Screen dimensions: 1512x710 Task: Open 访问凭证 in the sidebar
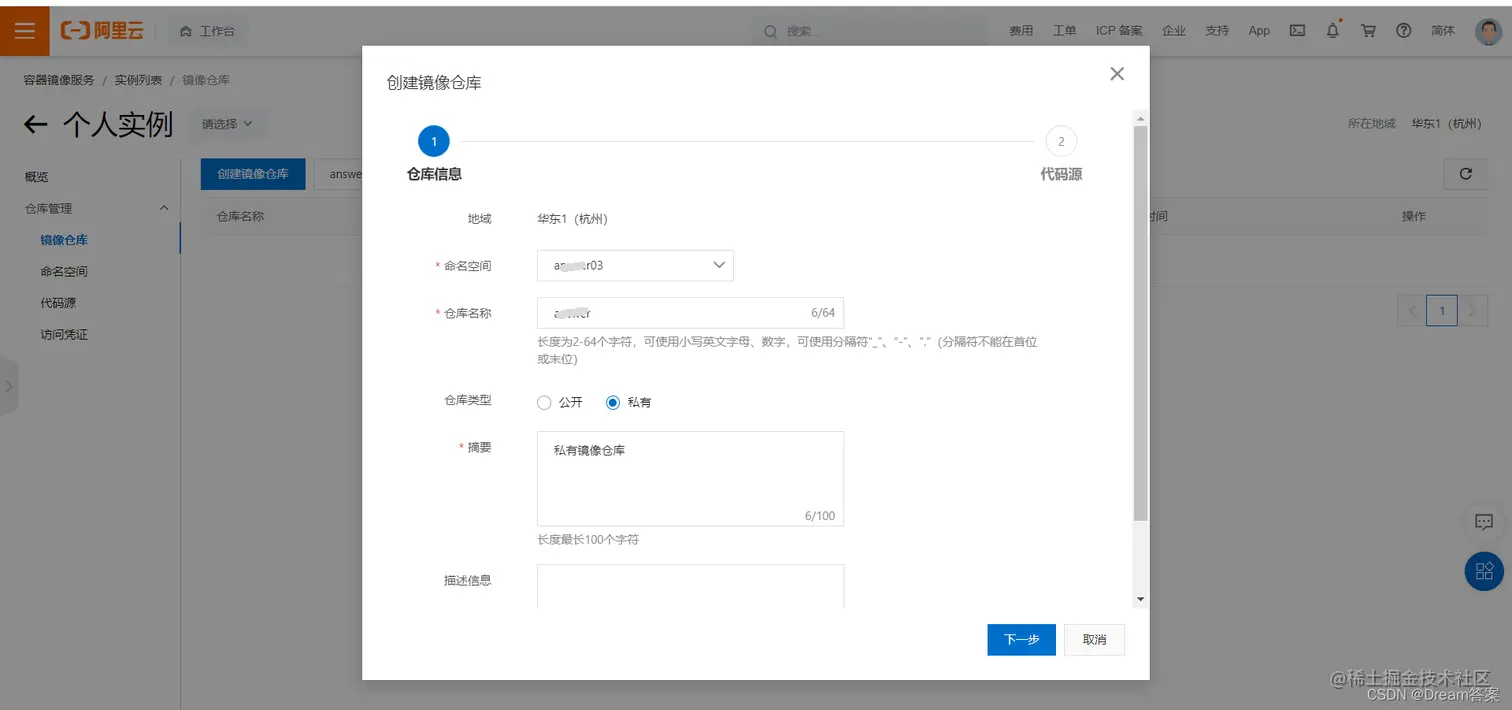coord(64,334)
